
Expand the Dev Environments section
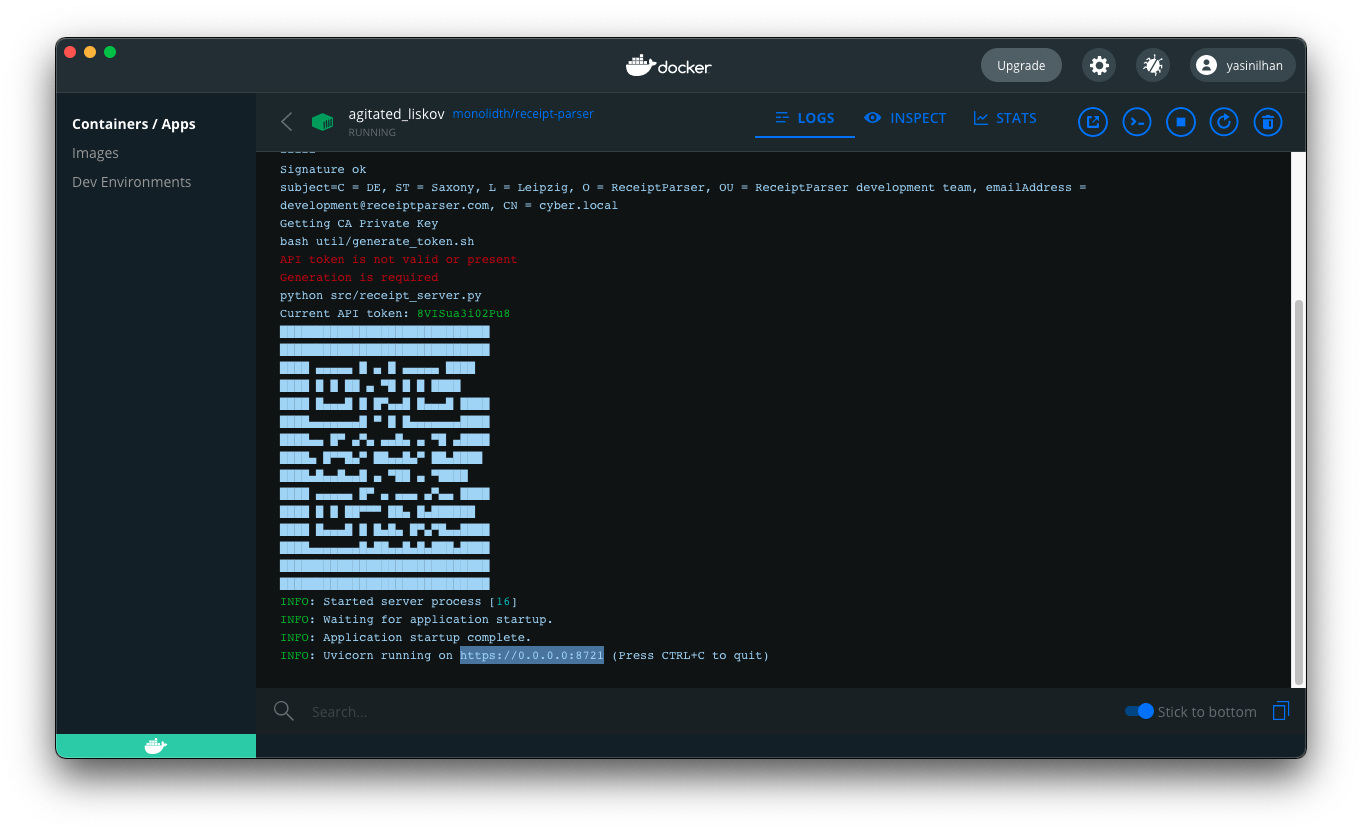132,181
